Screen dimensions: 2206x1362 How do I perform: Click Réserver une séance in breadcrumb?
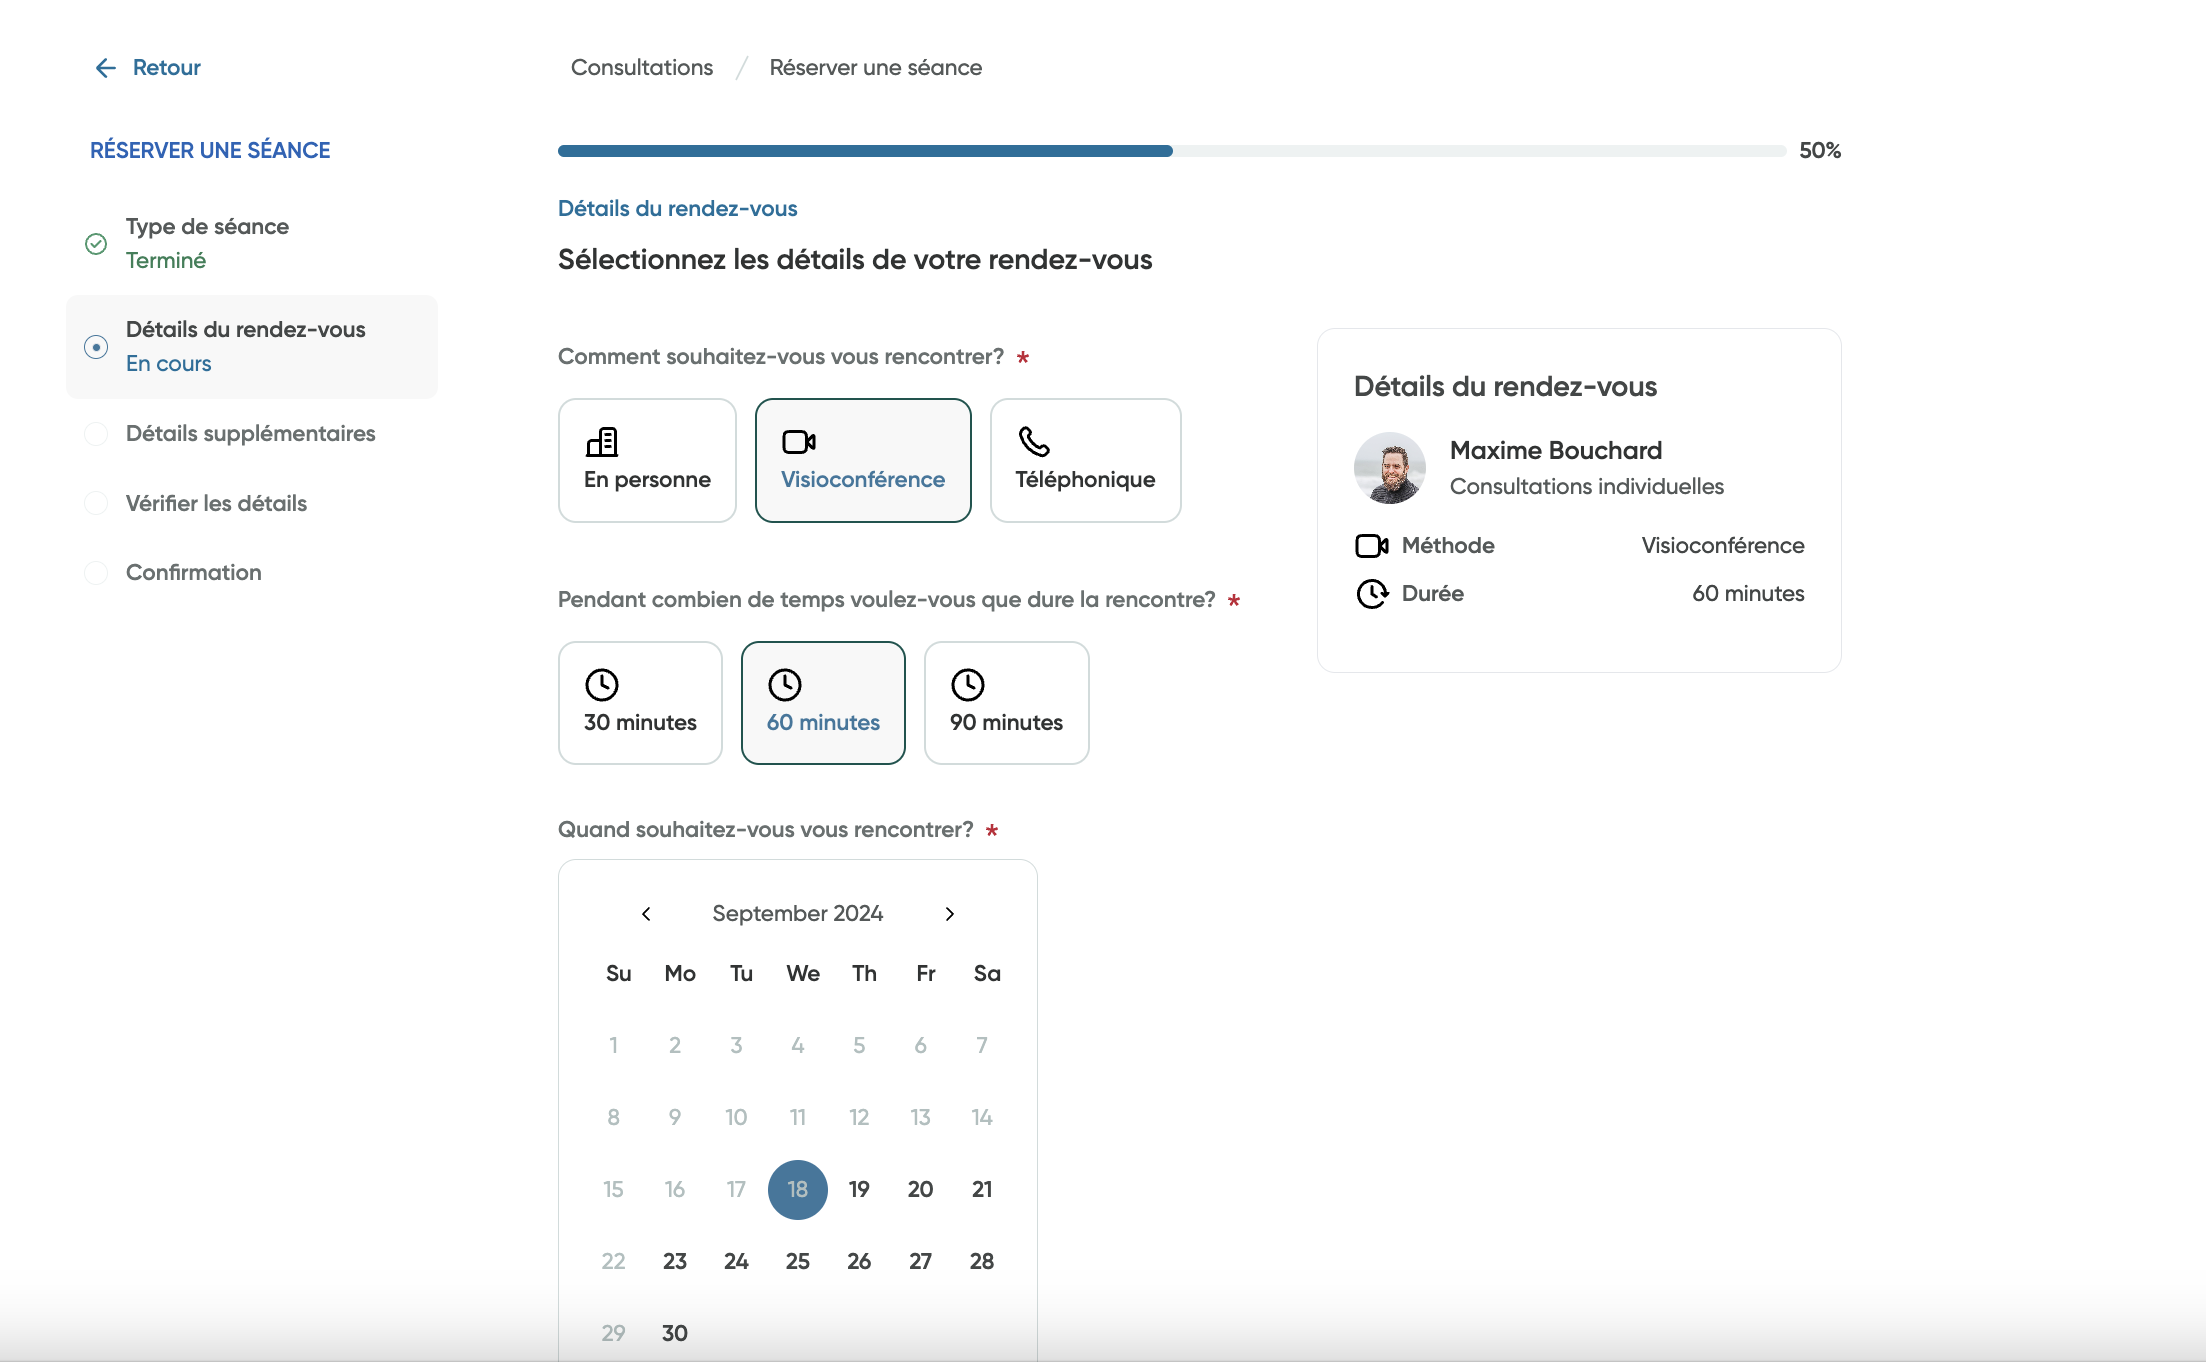click(x=875, y=67)
